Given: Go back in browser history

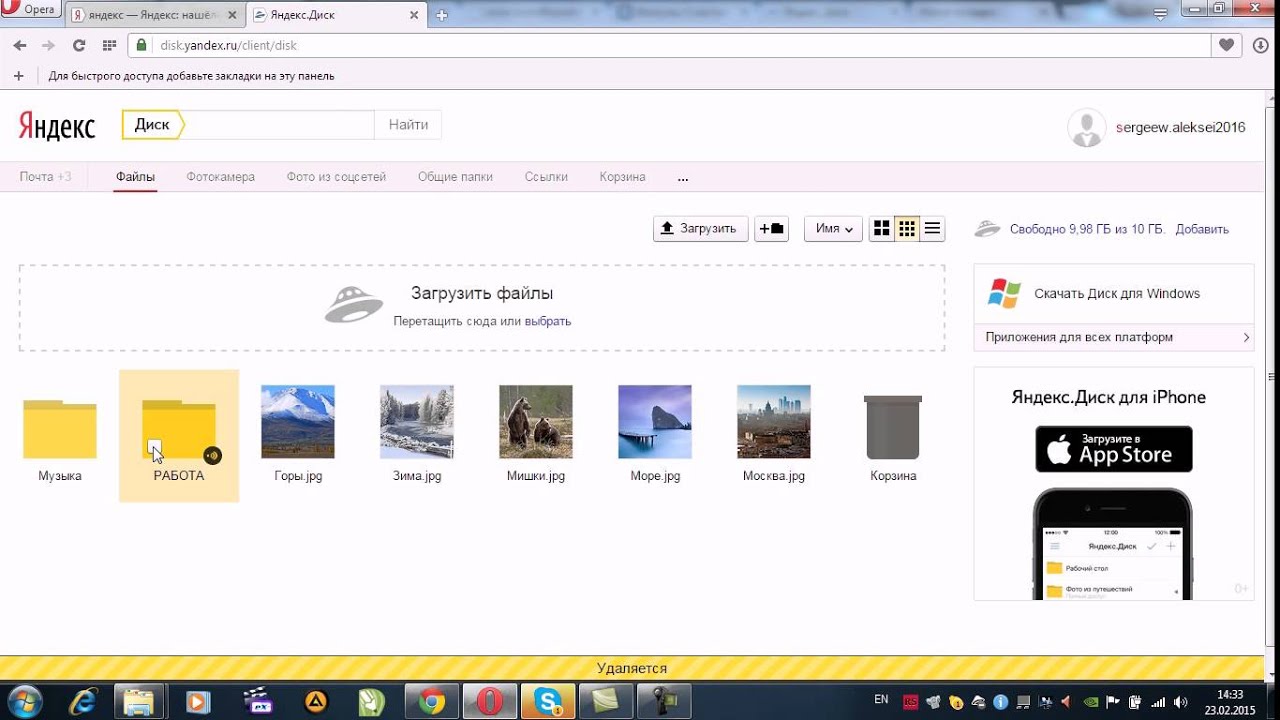Looking at the screenshot, I should tap(19, 46).
